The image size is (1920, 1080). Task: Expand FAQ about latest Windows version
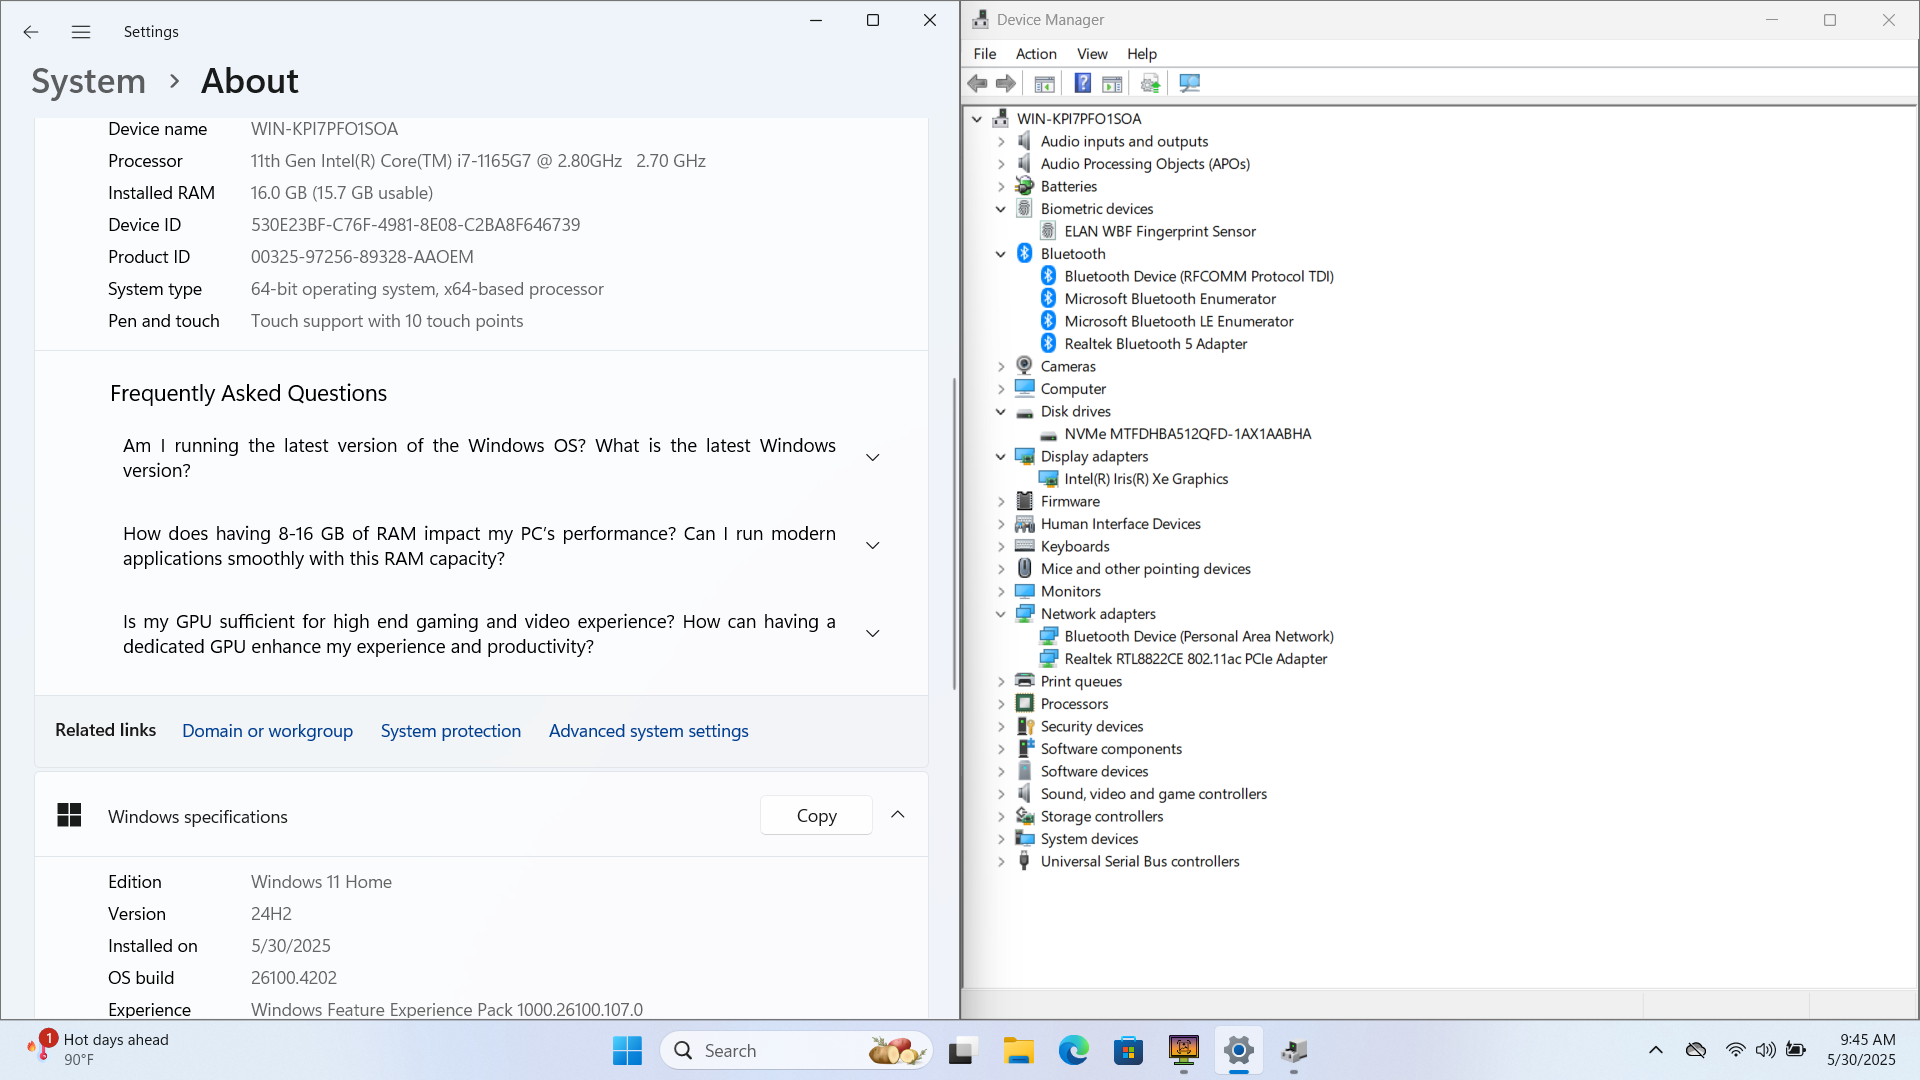click(x=872, y=458)
